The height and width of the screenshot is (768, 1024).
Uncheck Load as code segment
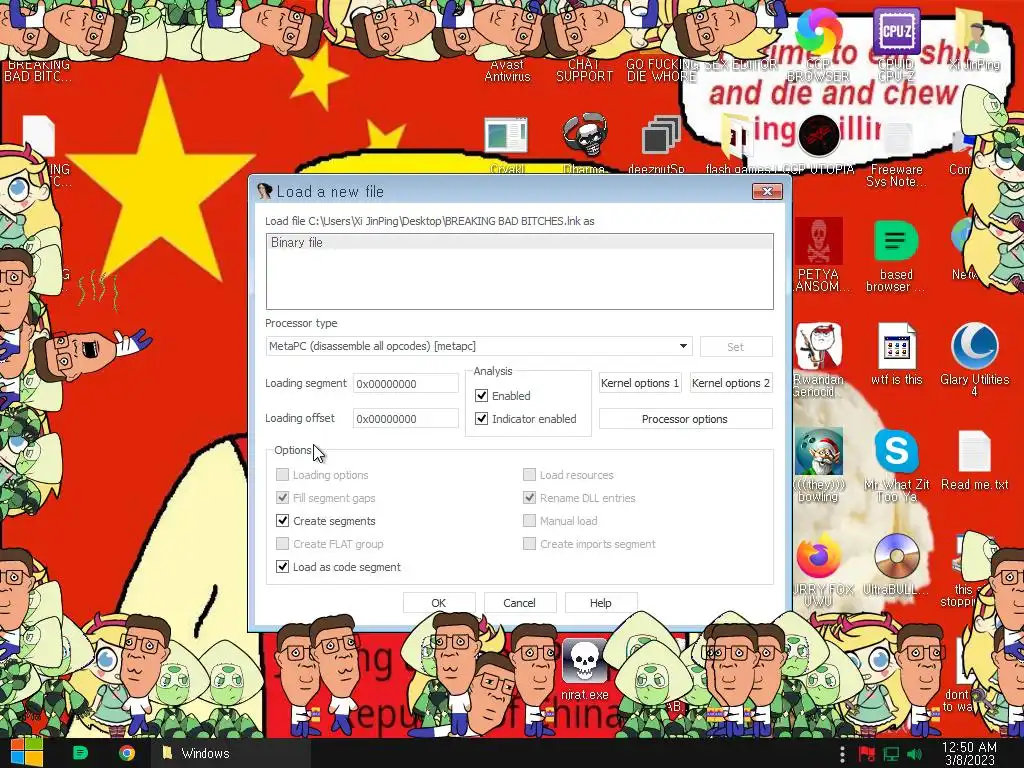(282, 566)
